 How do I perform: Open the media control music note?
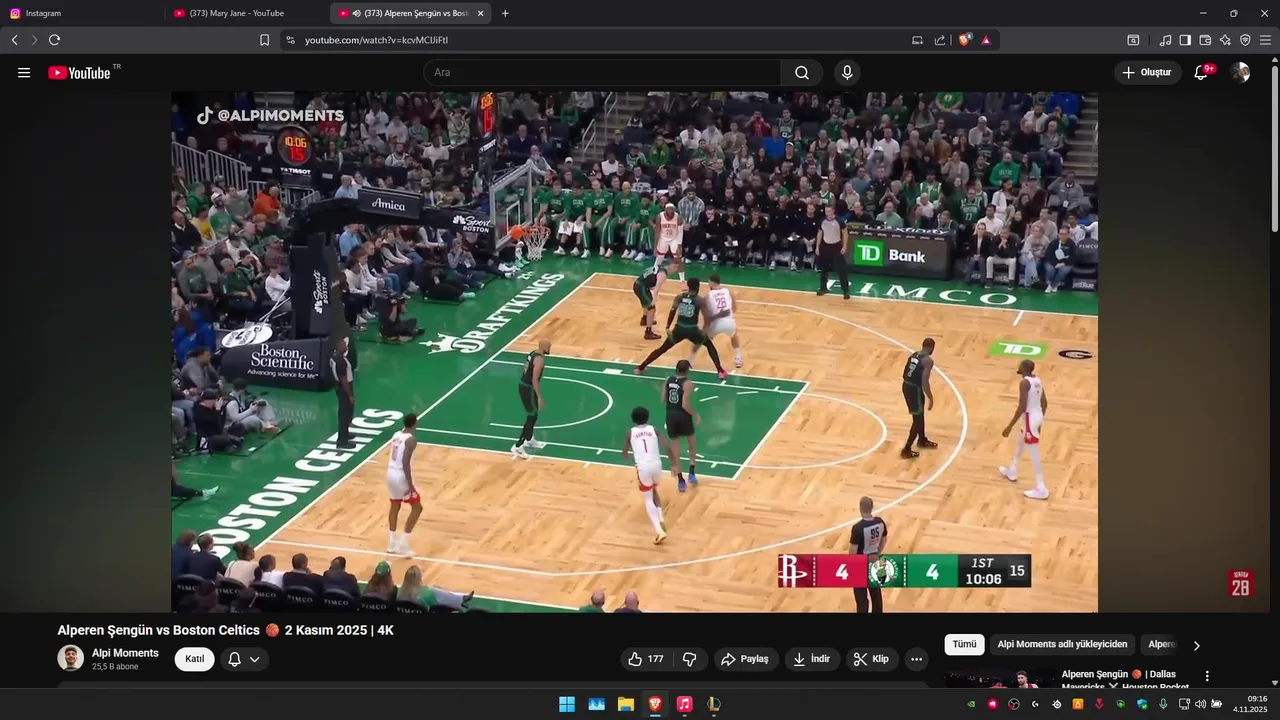coord(1165,40)
